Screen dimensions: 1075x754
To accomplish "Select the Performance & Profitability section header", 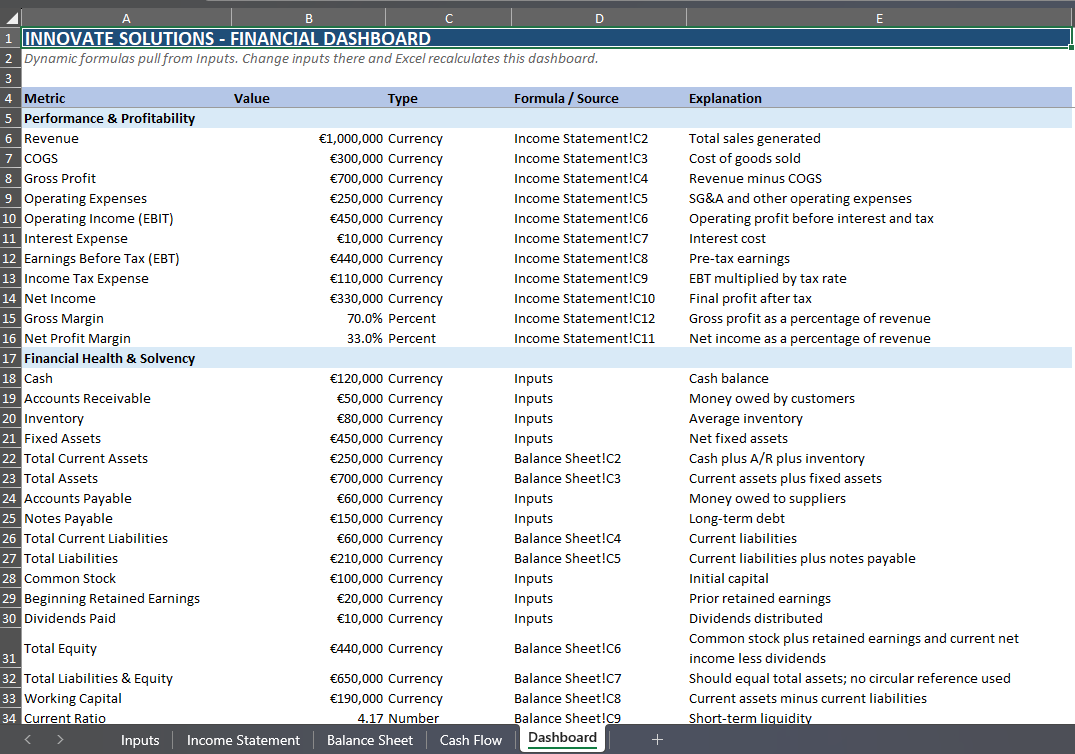I will pos(110,118).
